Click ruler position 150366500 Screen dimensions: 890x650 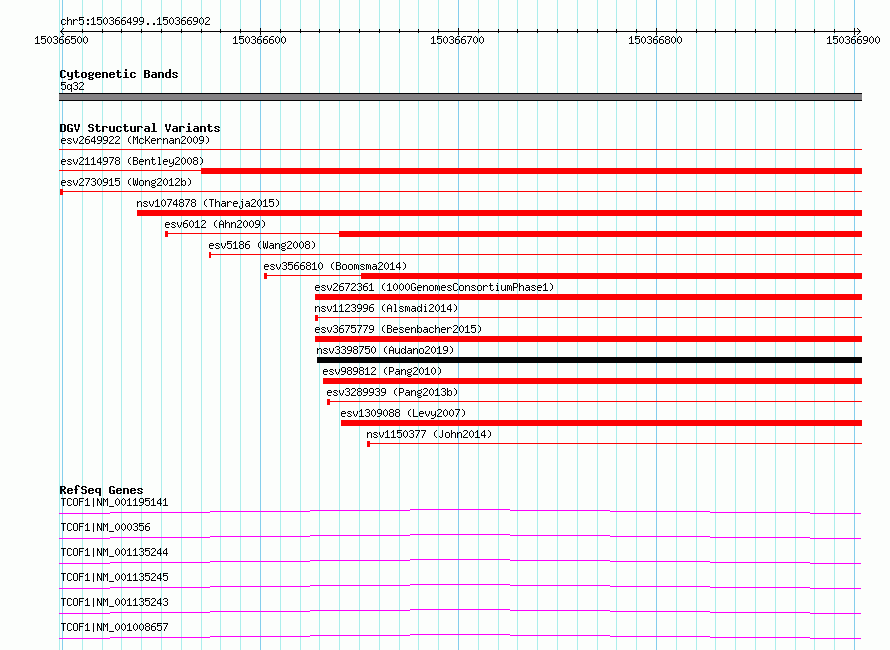point(61,40)
